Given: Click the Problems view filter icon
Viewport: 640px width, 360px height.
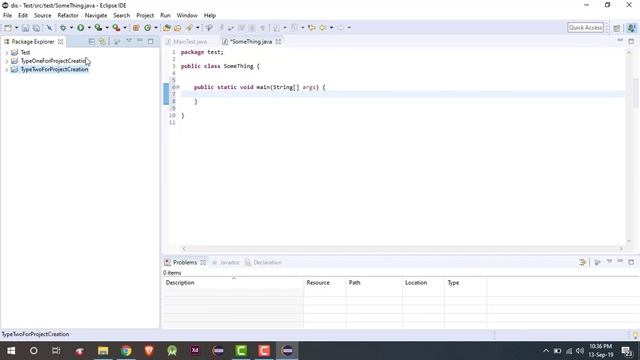Looking at the screenshot, I should click(582, 262).
